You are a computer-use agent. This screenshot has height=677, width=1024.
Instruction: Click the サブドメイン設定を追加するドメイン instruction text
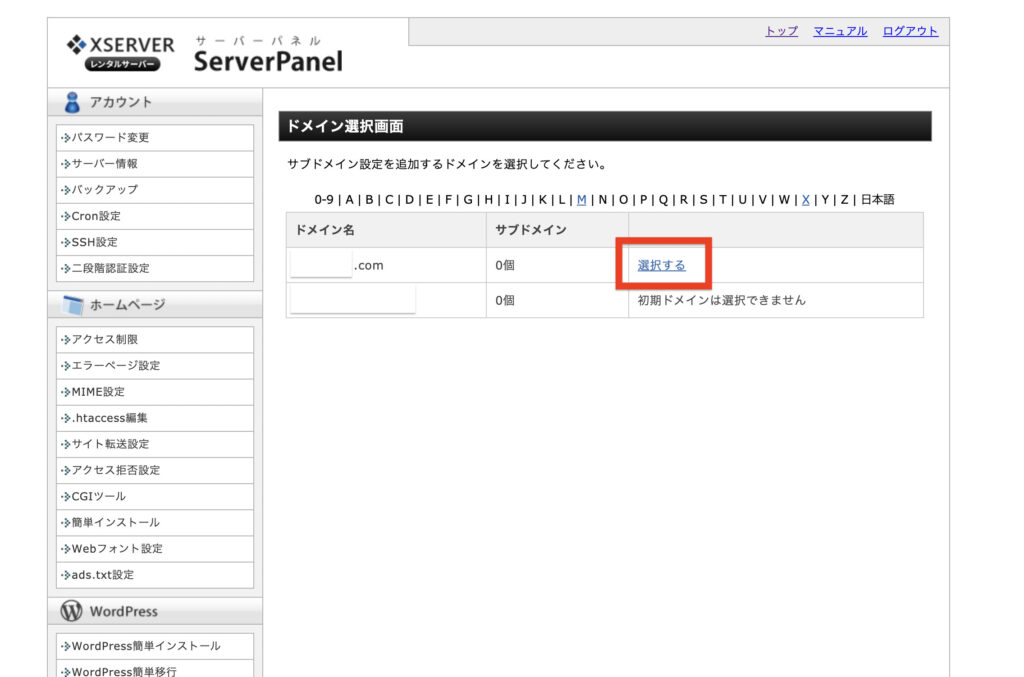click(x=446, y=164)
